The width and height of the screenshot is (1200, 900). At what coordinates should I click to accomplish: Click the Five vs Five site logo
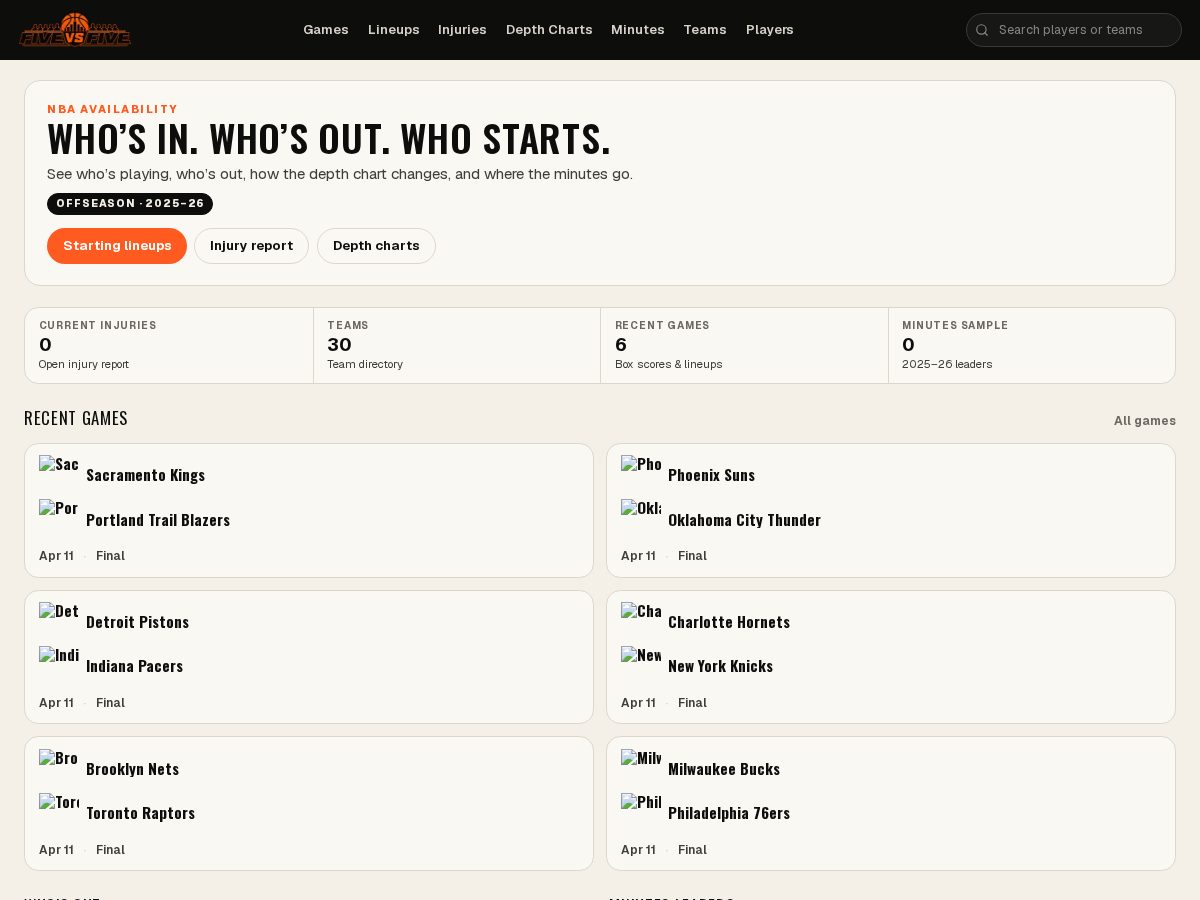[75, 30]
